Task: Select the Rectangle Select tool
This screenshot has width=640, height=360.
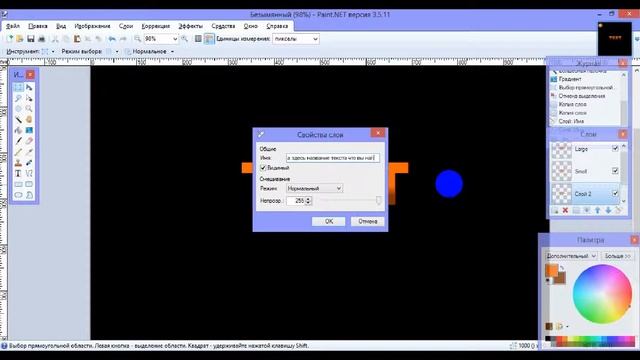Action: pos(18,87)
